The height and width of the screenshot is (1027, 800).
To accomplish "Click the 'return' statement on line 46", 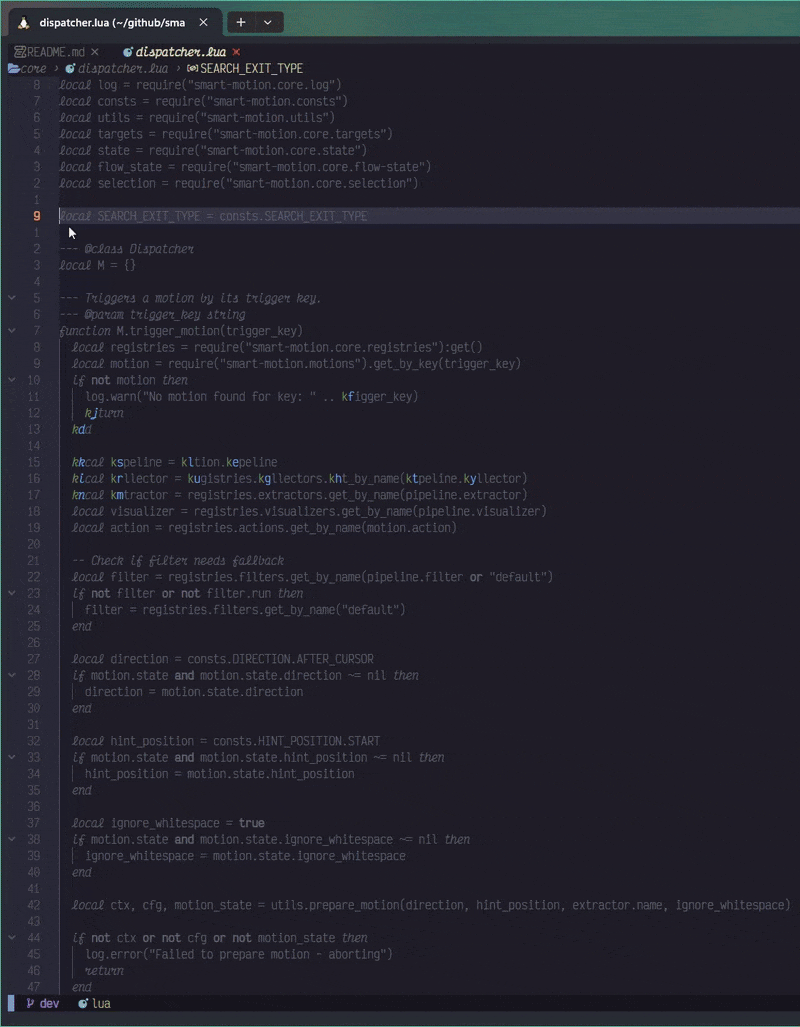I will tap(104, 970).
